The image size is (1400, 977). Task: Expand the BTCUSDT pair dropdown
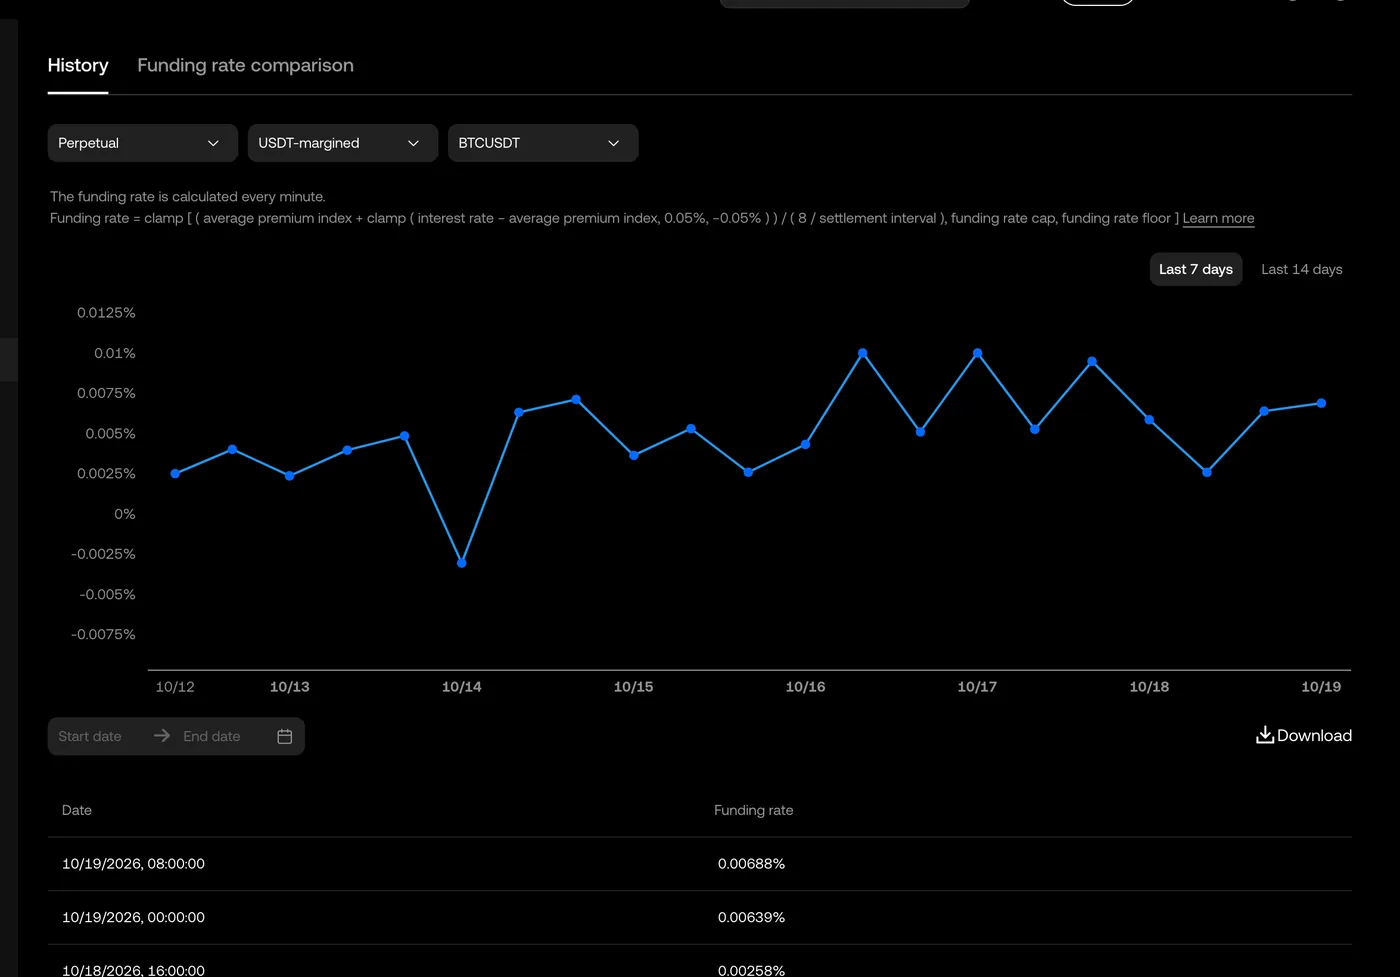click(543, 143)
